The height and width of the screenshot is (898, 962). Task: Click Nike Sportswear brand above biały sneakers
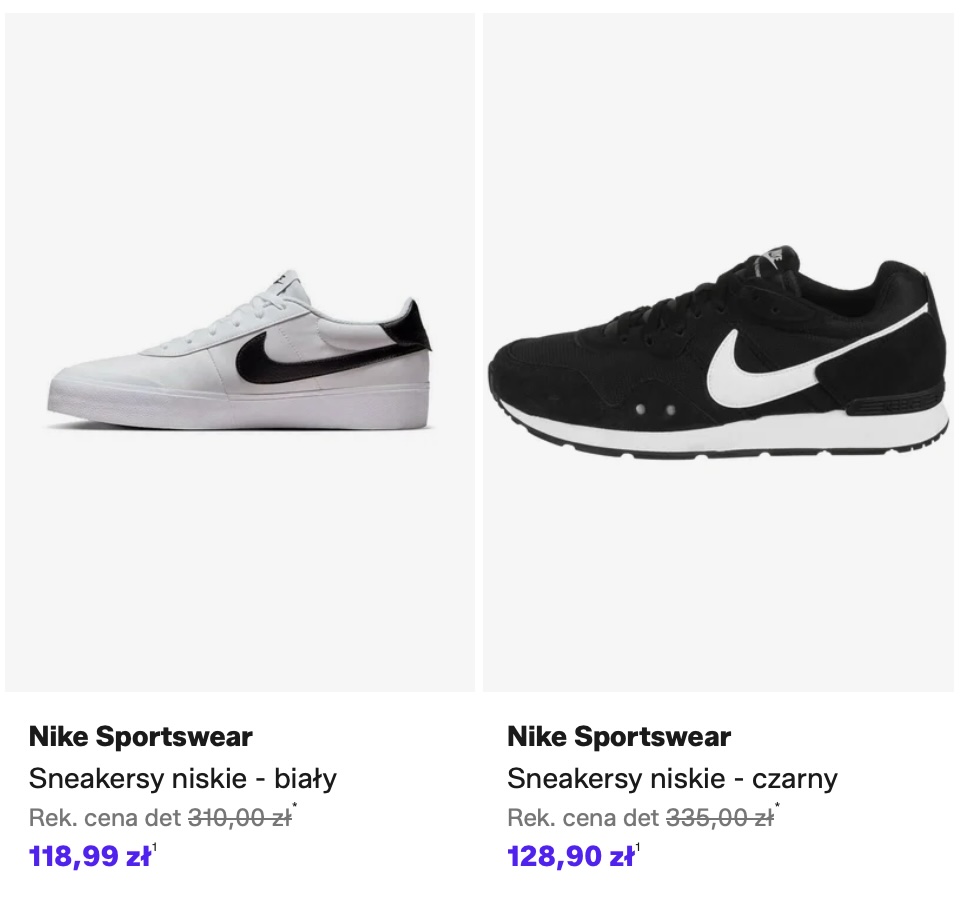coord(140,737)
